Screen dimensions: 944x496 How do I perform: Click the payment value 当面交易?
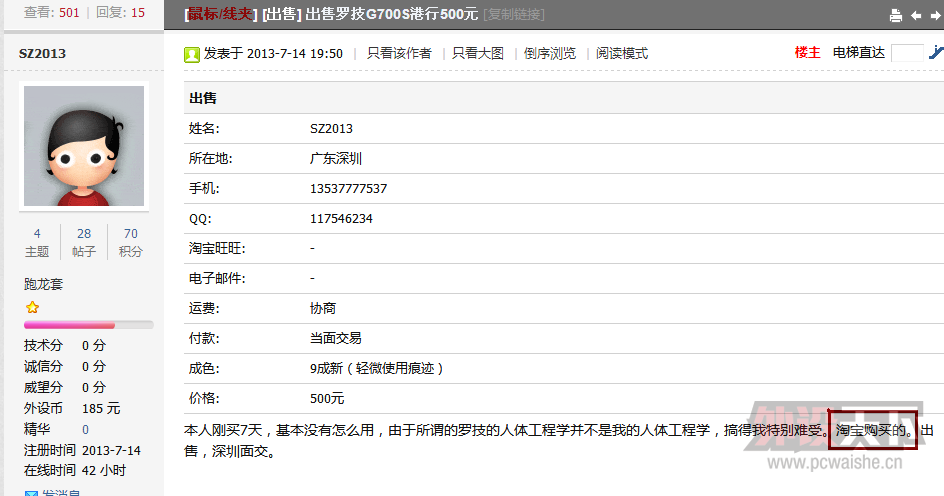336,338
